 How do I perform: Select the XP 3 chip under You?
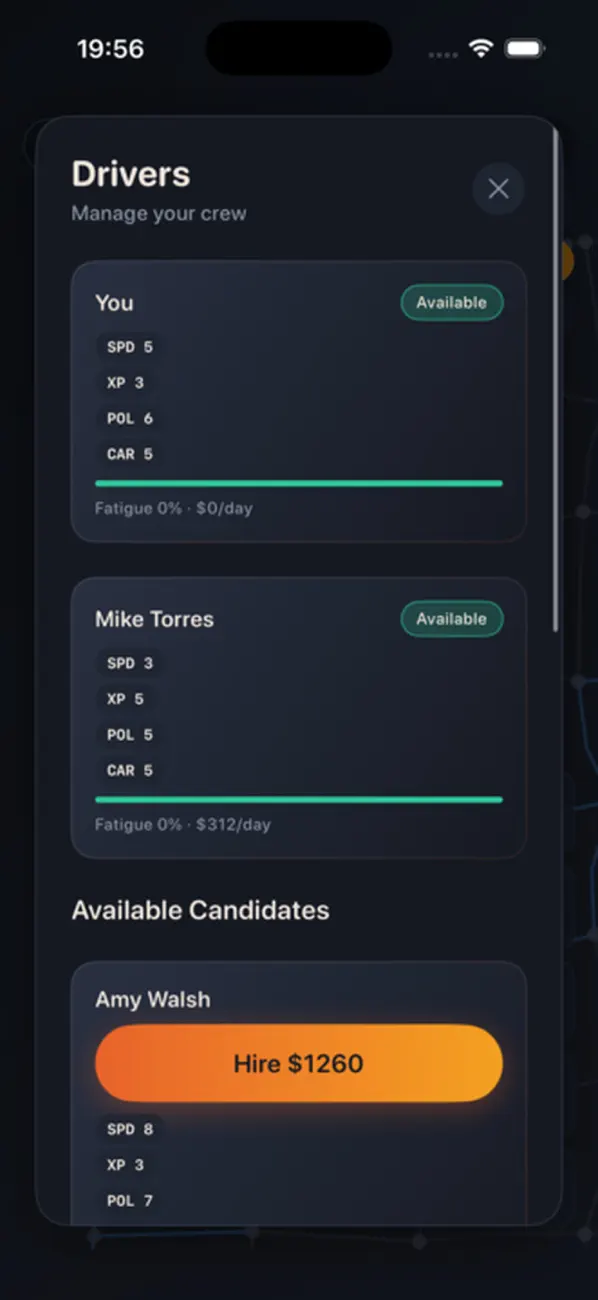tap(125, 383)
